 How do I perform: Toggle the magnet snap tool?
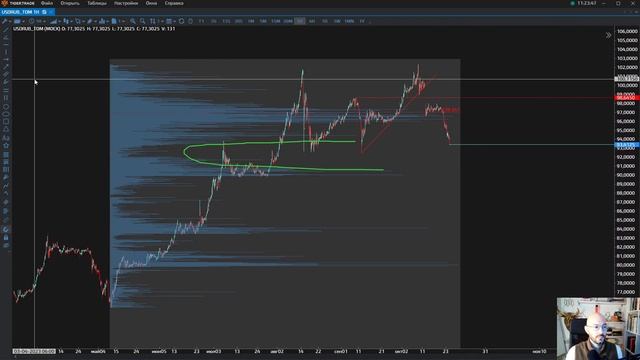coord(6,229)
